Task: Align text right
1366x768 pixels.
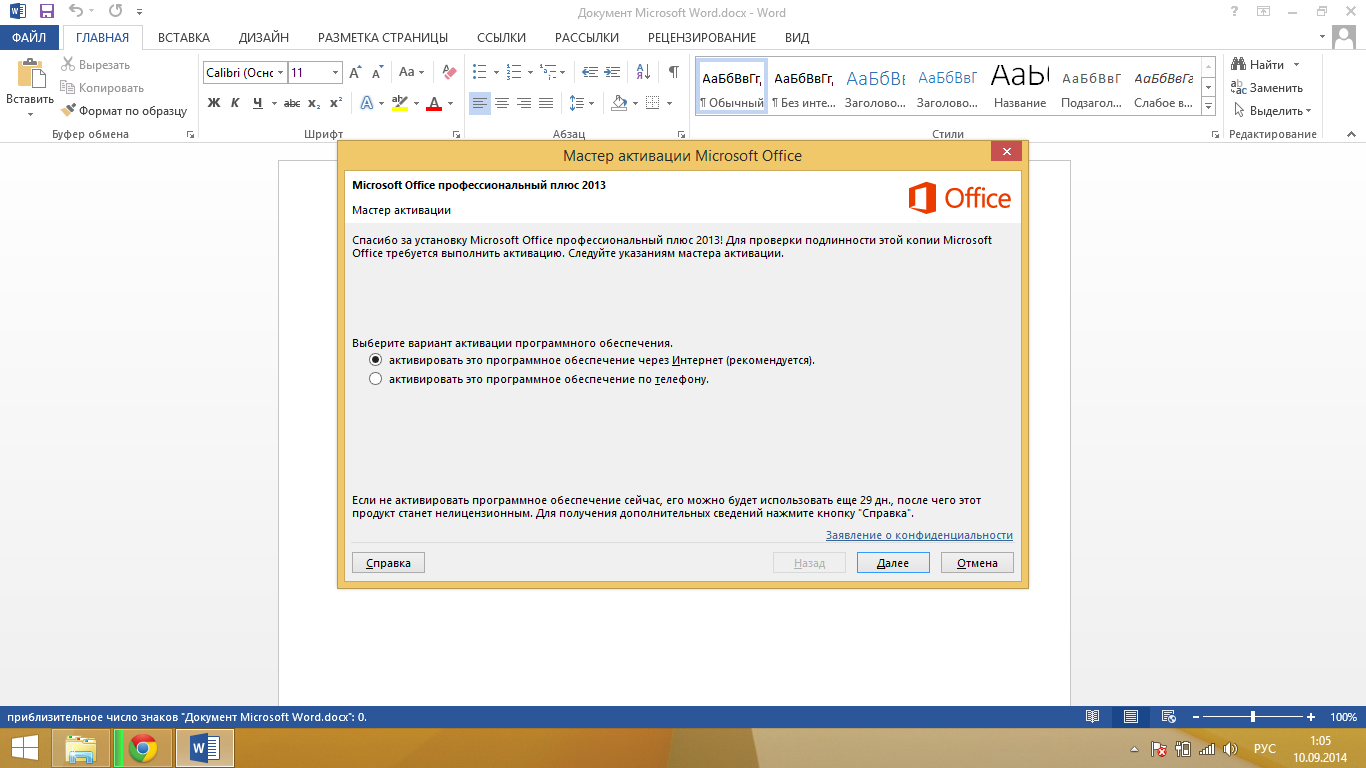Action: coord(524,103)
